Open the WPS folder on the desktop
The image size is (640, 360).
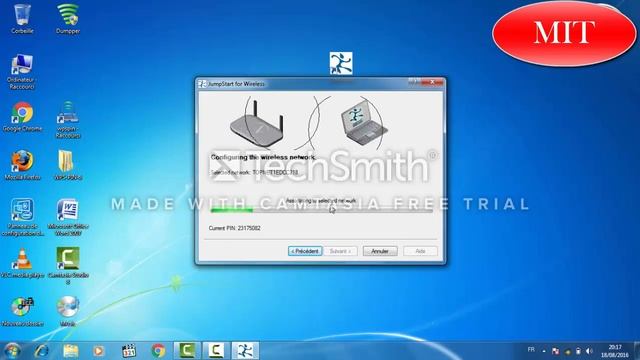coord(68,166)
